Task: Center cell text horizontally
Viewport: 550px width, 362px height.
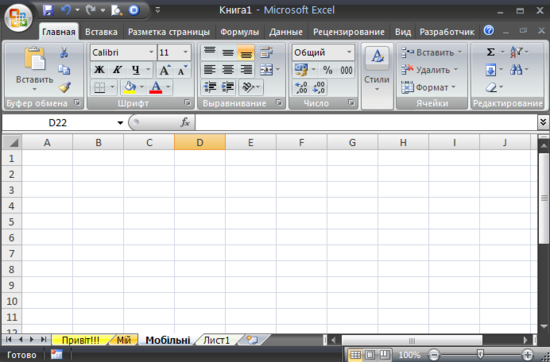Action: coord(228,70)
